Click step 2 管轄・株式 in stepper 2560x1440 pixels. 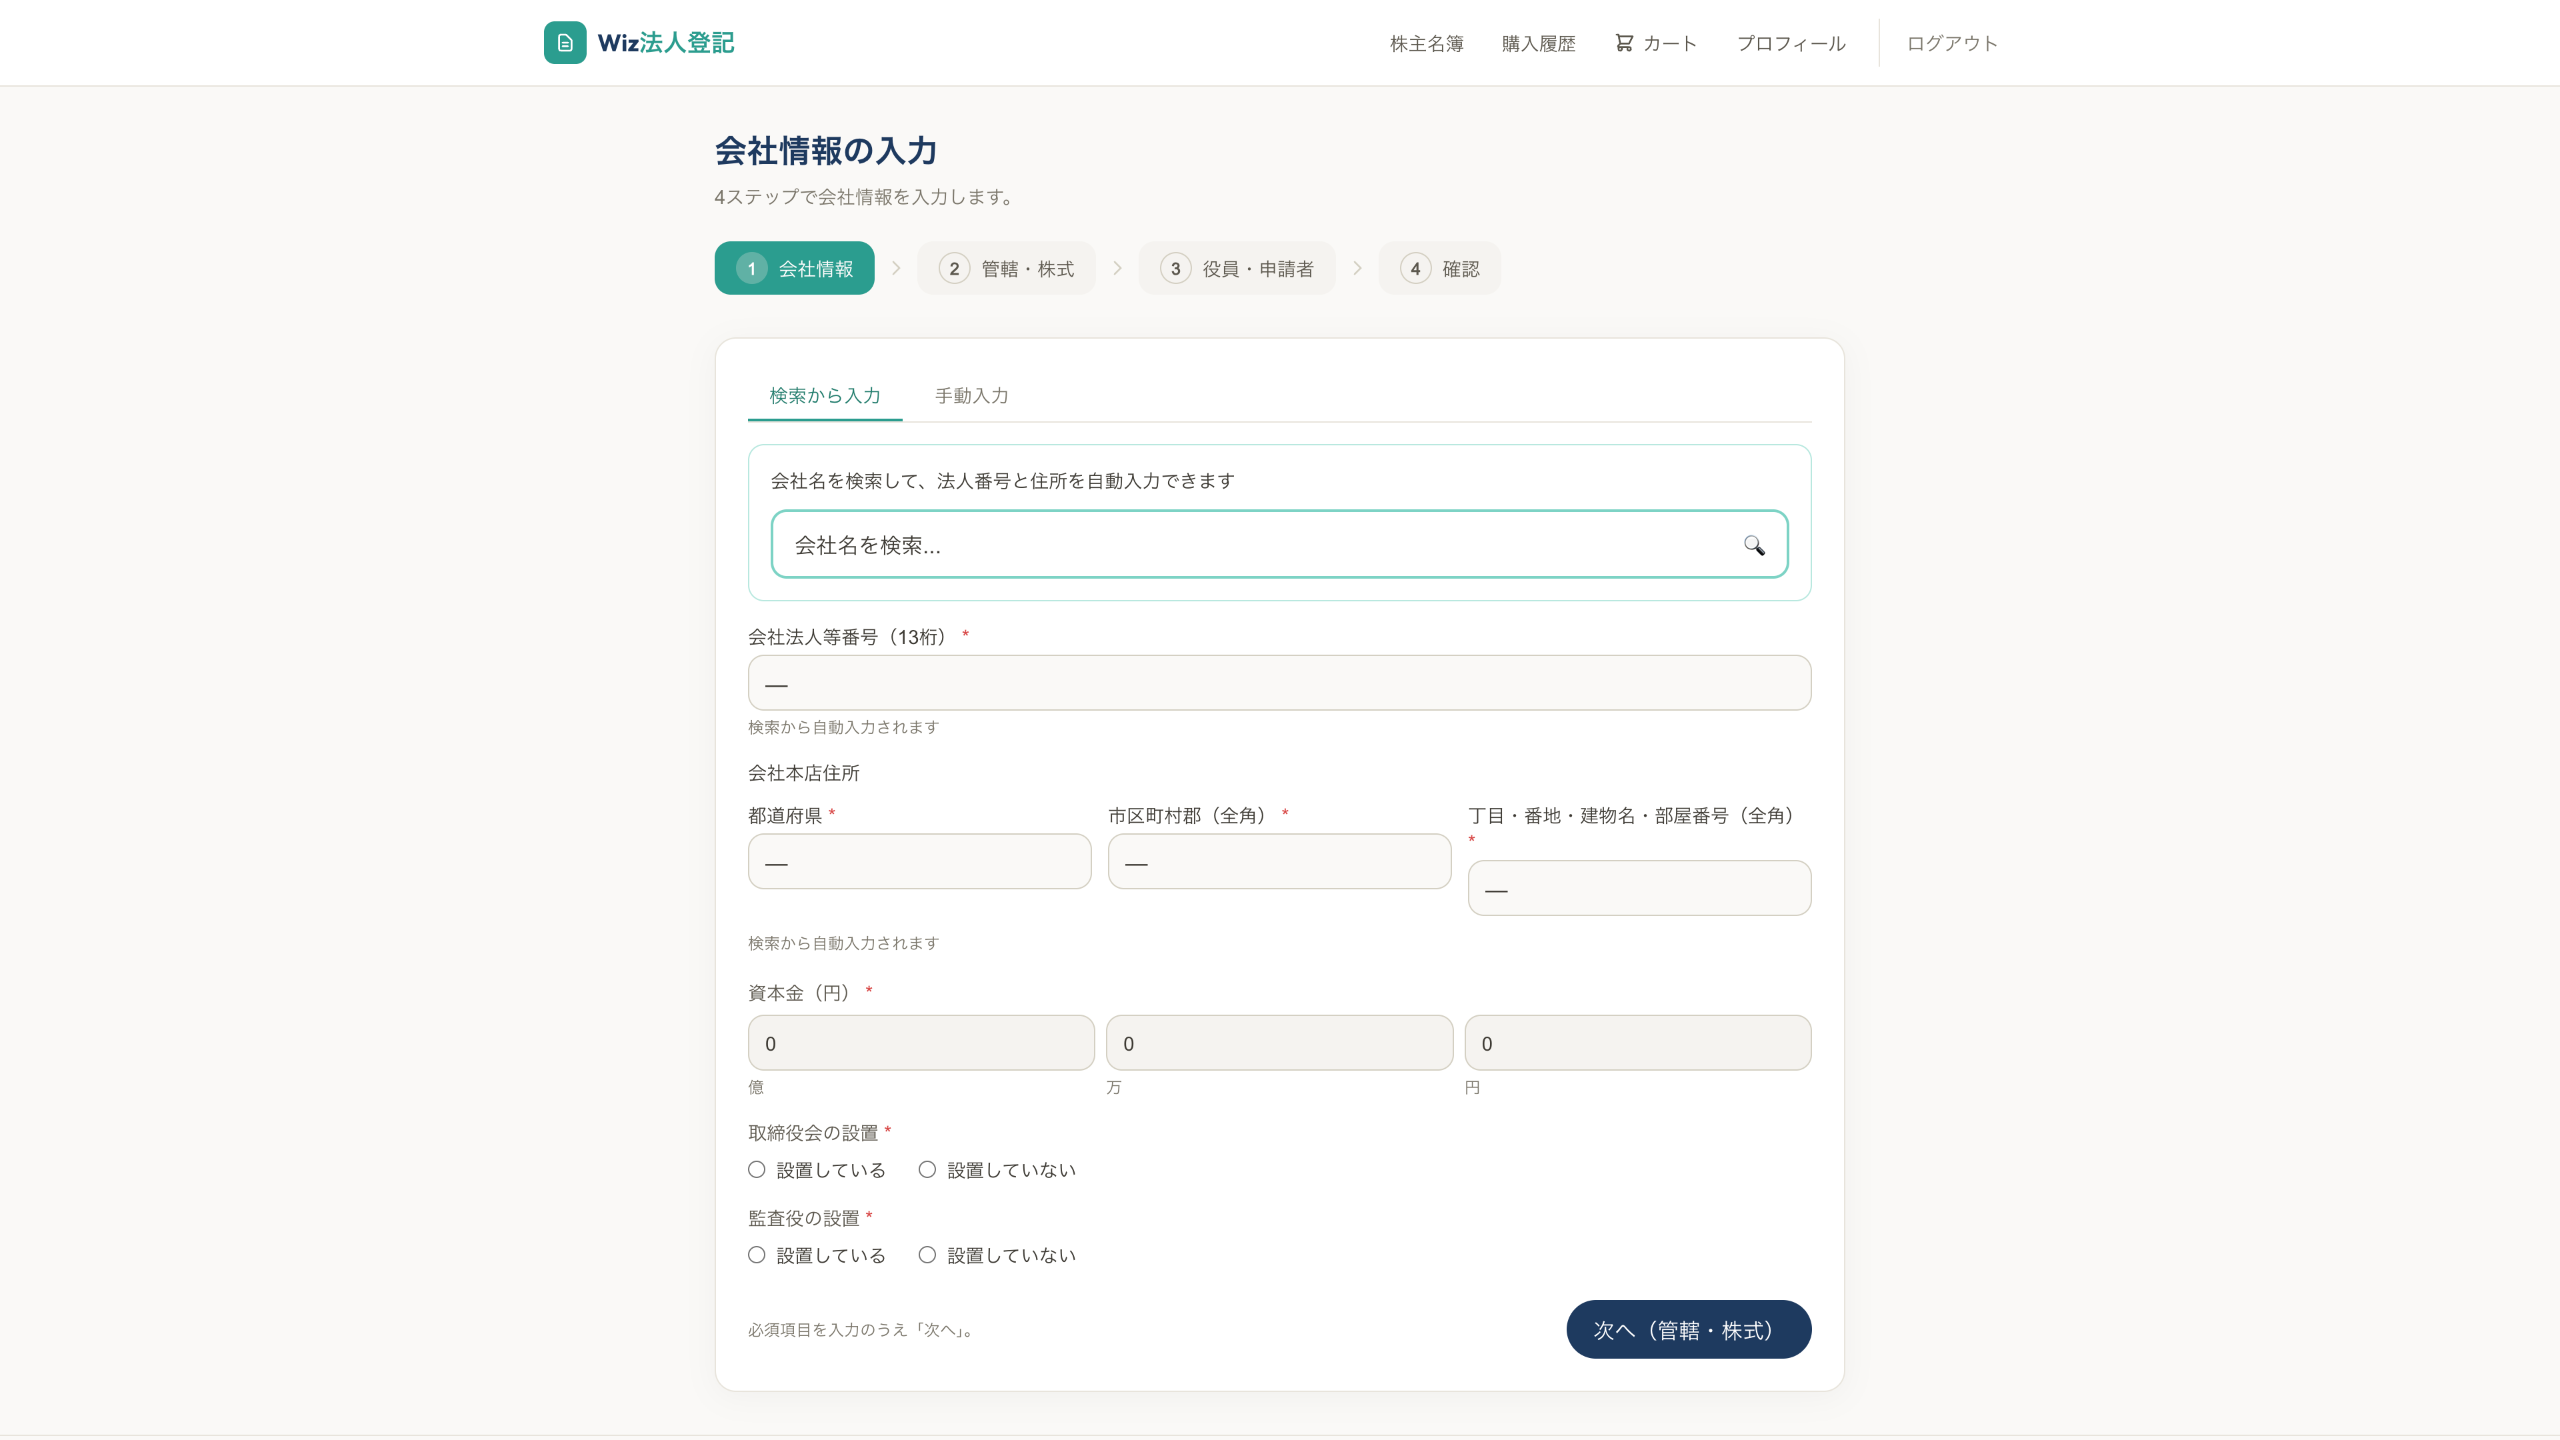point(1006,269)
